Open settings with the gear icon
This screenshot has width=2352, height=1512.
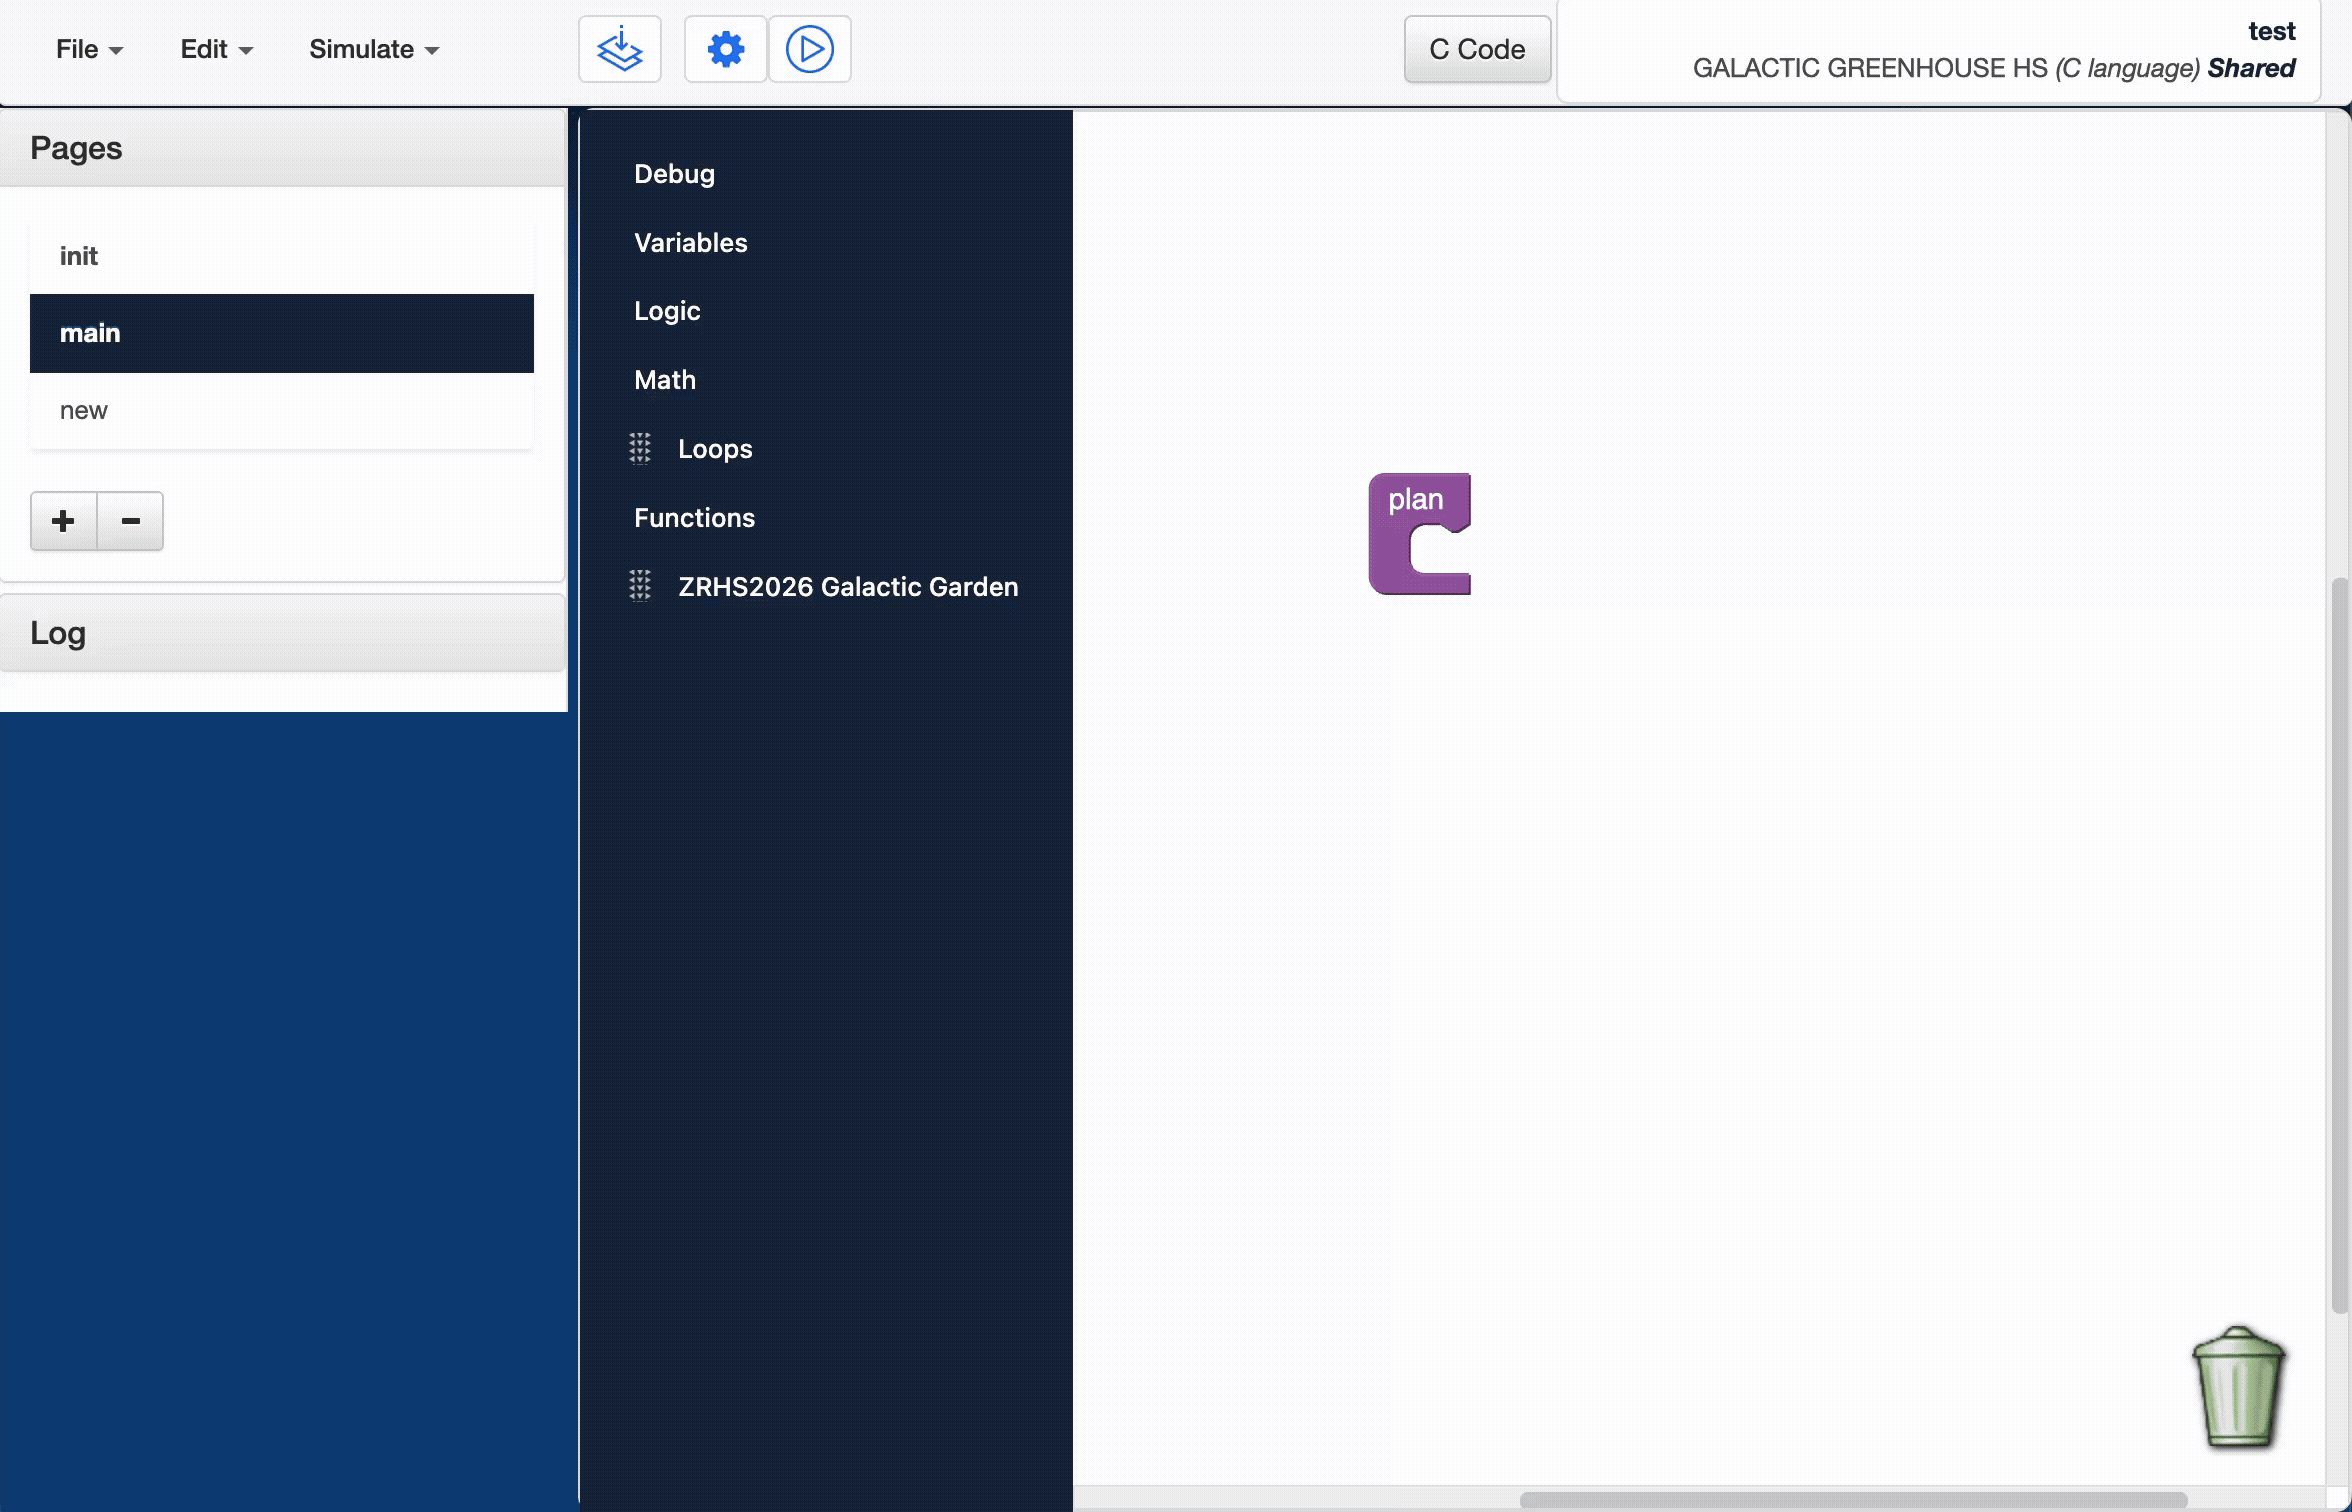coord(725,49)
